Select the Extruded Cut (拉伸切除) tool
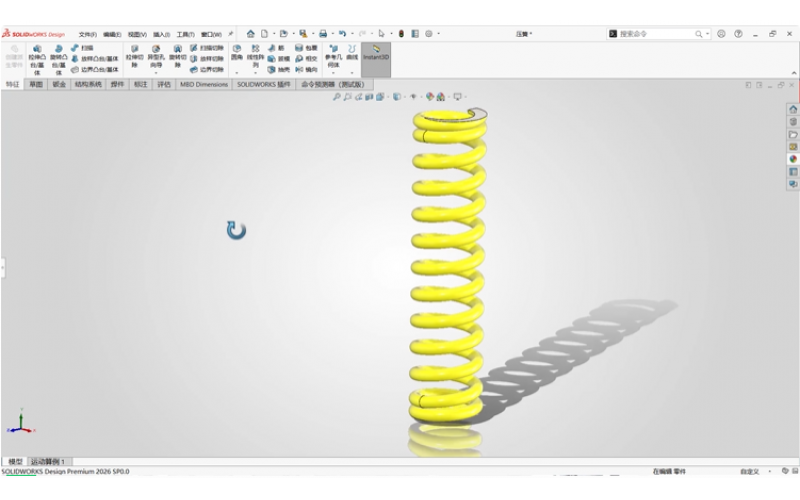 [x=134, y=56]
